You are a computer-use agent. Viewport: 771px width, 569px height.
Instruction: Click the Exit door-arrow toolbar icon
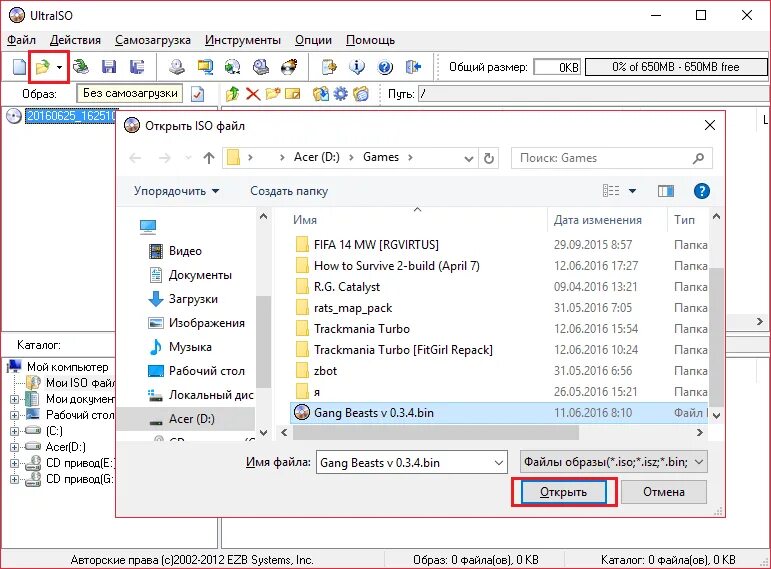tap(413, 66)
